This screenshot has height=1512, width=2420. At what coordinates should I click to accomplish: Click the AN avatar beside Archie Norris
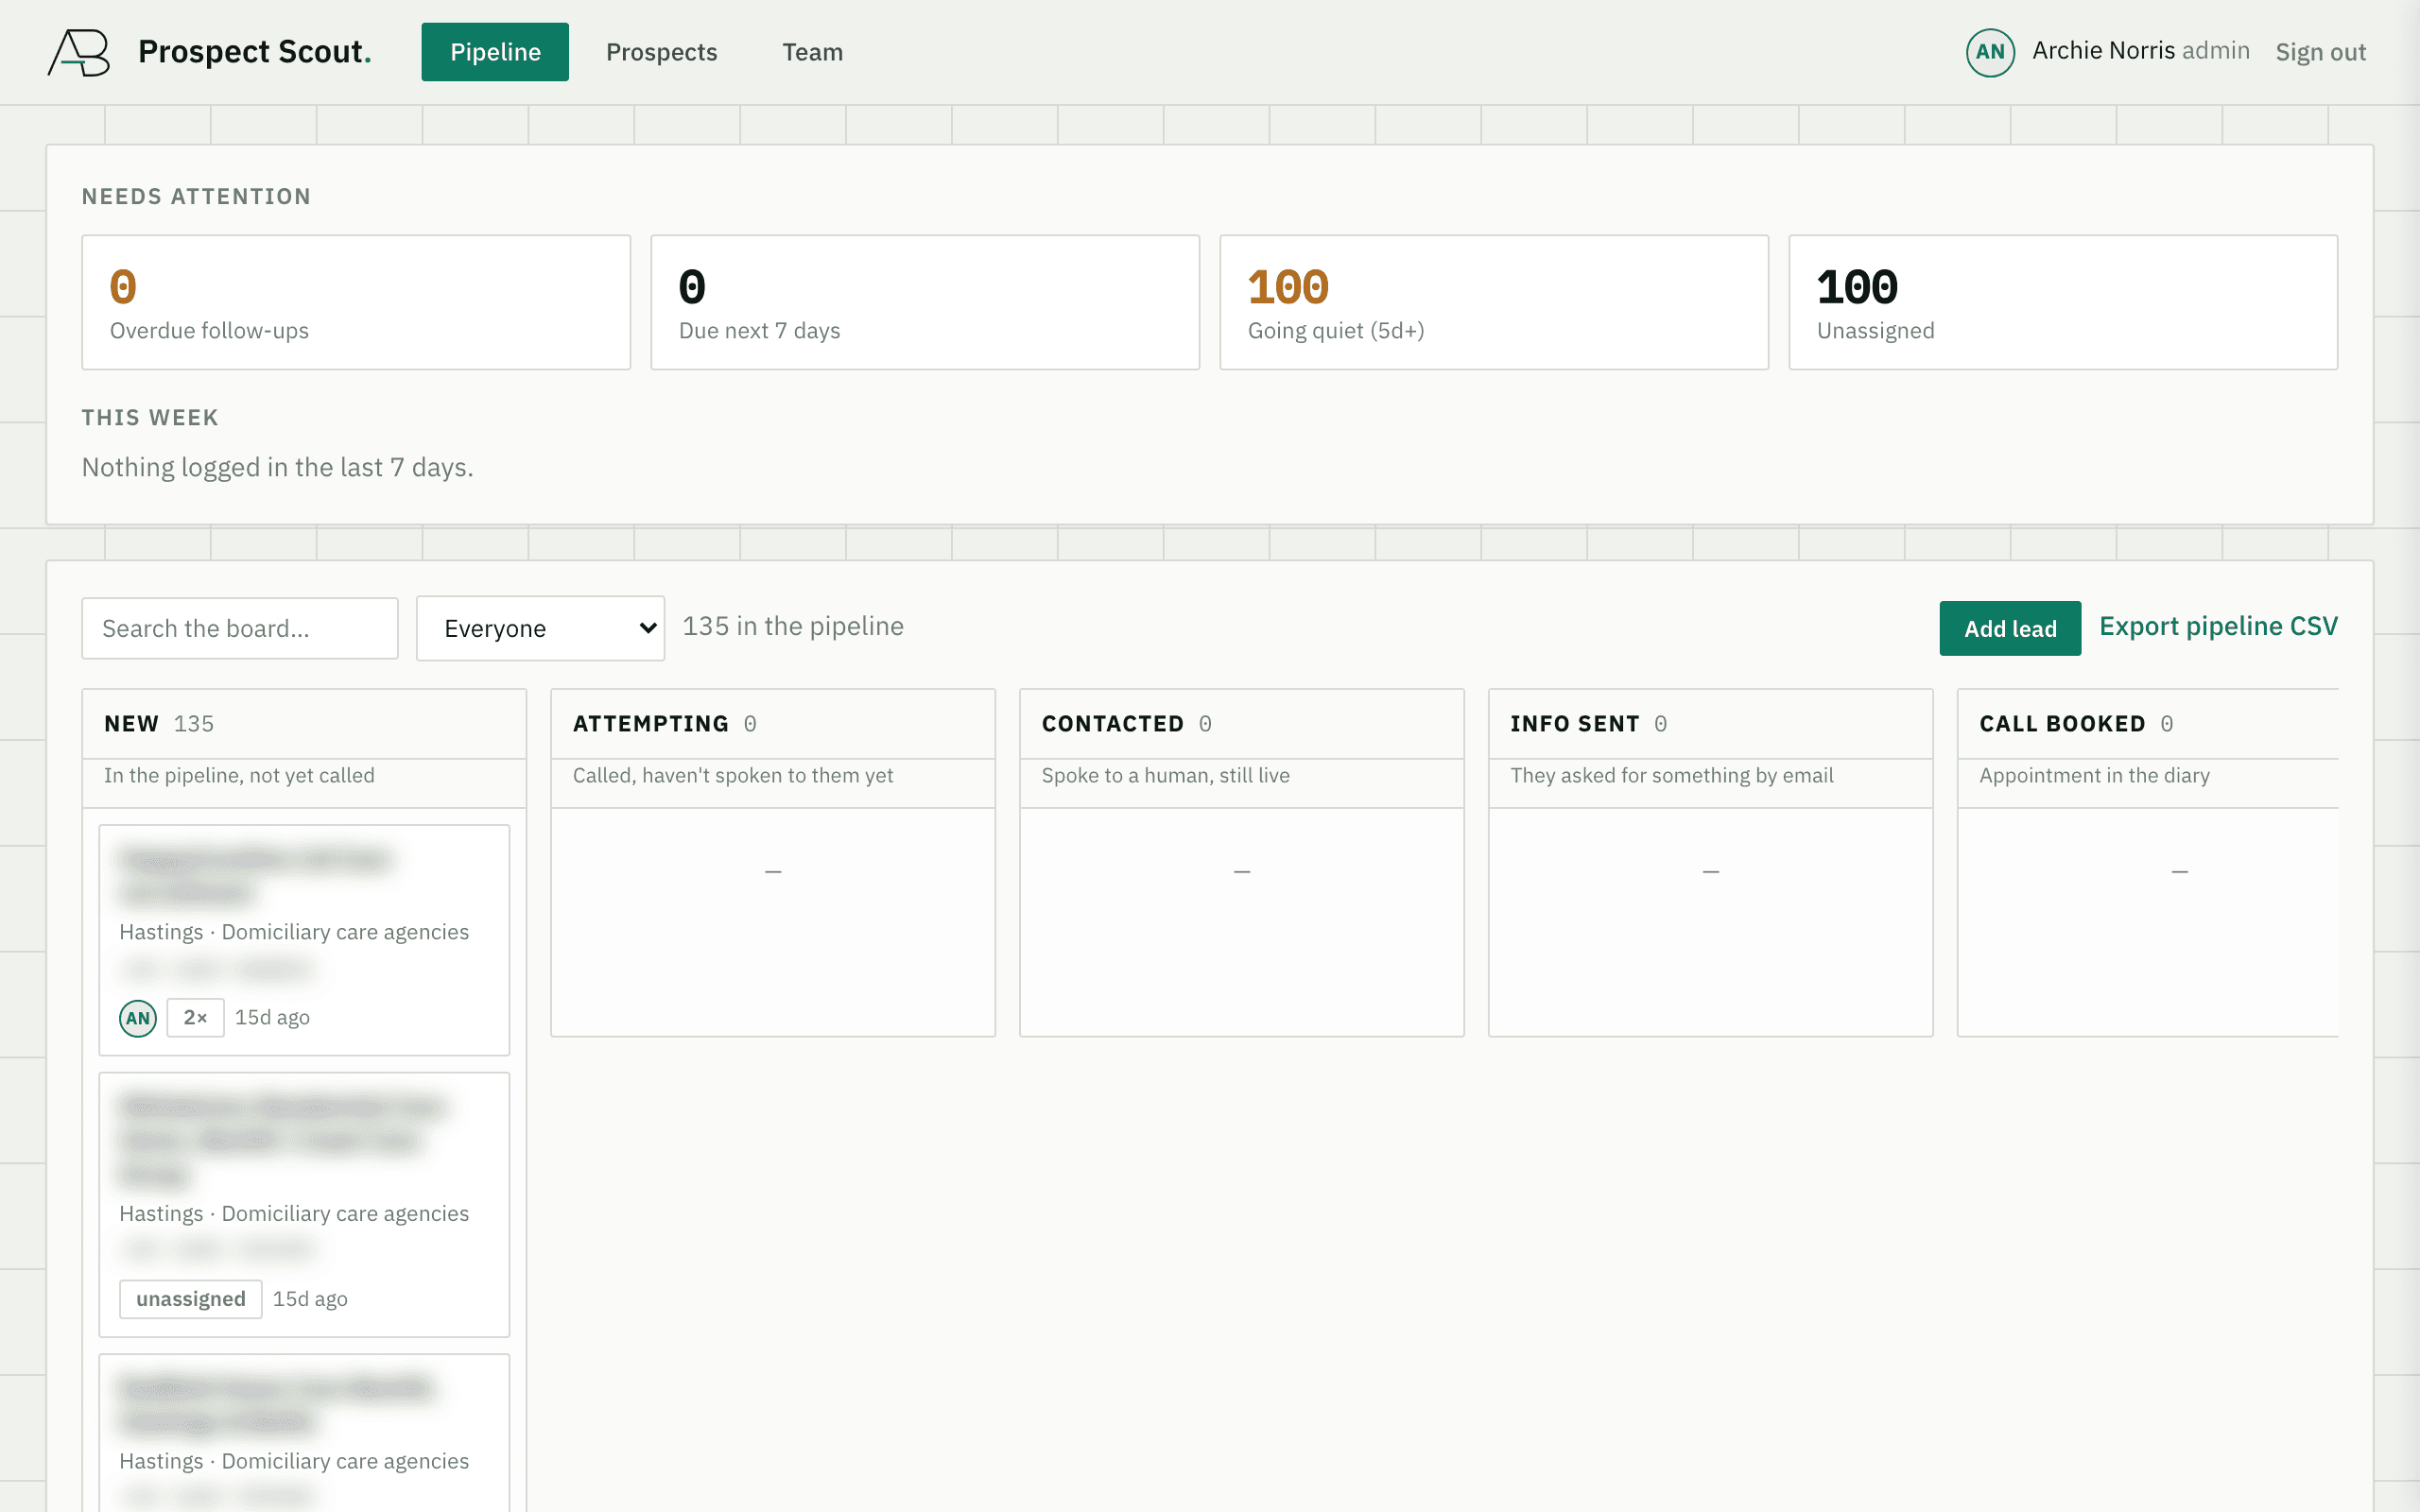pos(1990,52)
